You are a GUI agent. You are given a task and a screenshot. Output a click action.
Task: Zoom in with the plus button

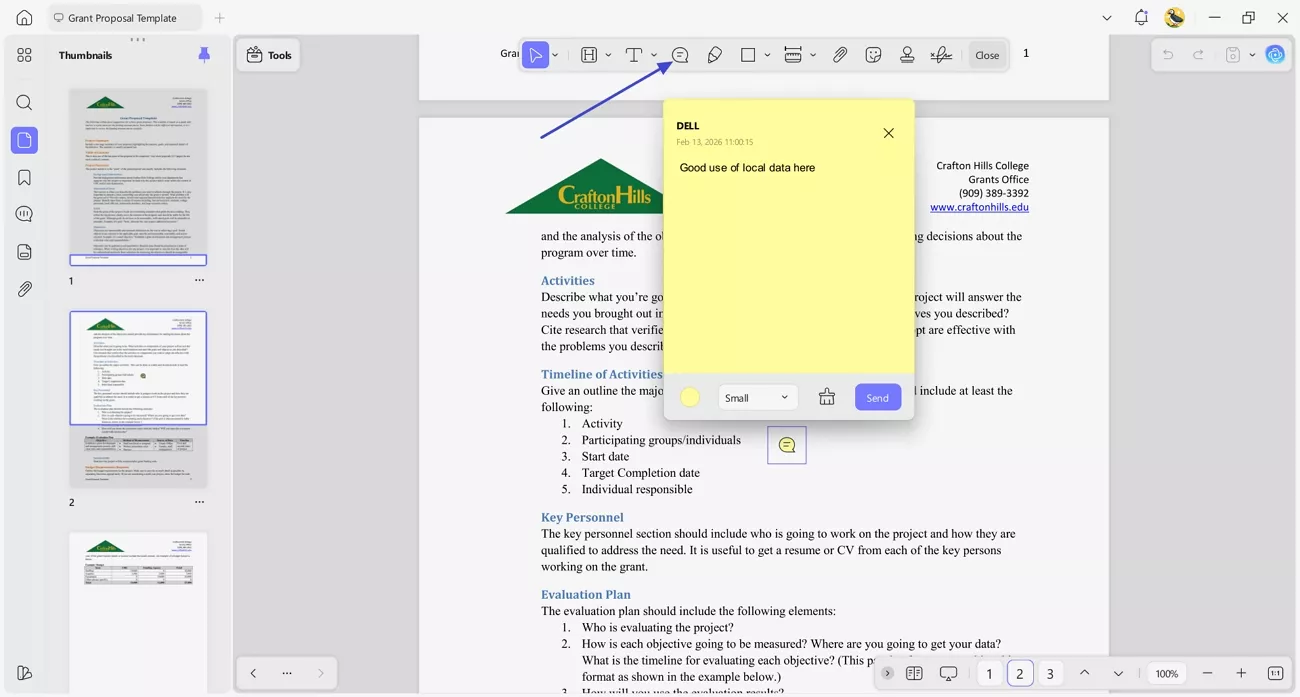tap(1241, 674)
